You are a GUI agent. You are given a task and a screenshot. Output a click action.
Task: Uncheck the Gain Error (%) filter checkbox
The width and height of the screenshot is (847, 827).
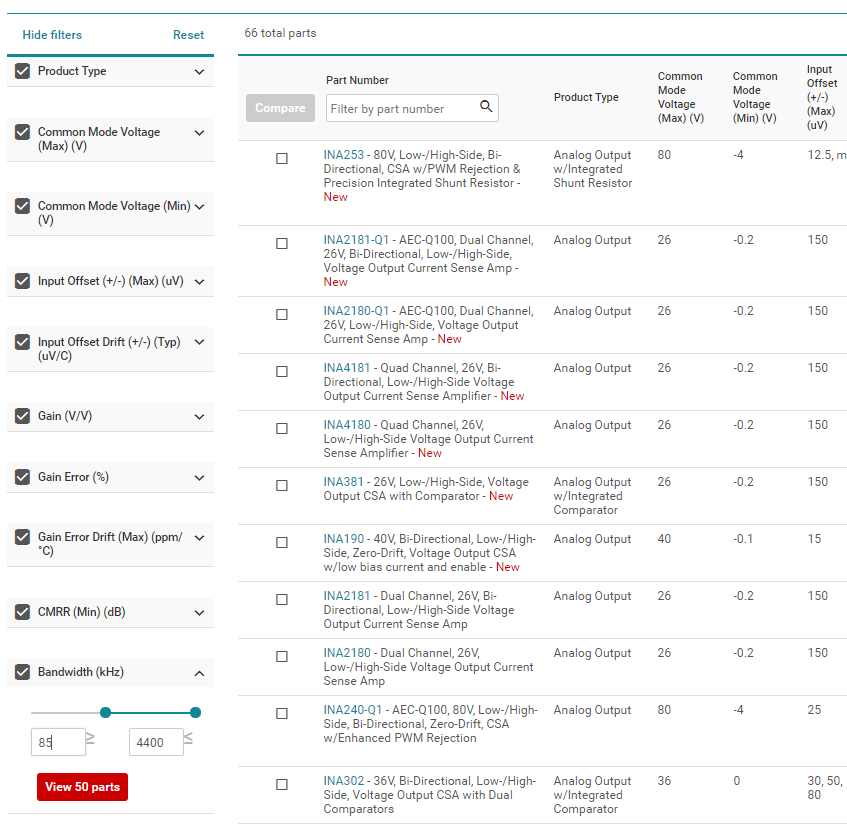coord(23,477)
